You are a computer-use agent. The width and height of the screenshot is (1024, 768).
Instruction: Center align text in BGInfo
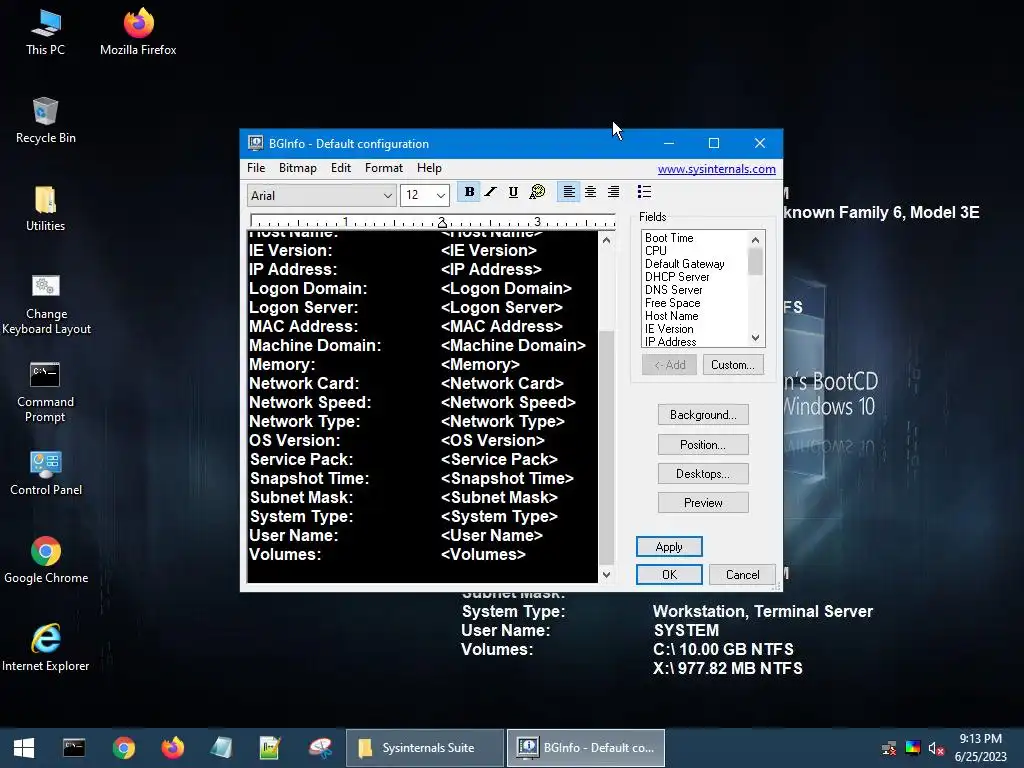[590, 192]
